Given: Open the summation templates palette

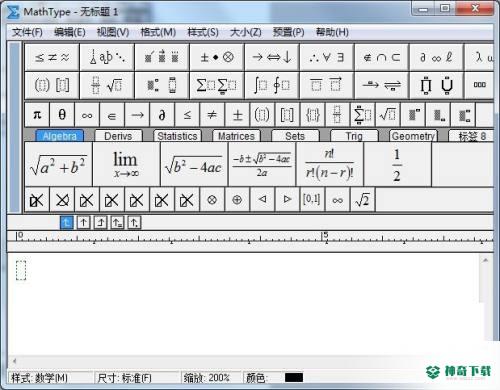Looking at the screenshot, I should (x=217, y=85).
